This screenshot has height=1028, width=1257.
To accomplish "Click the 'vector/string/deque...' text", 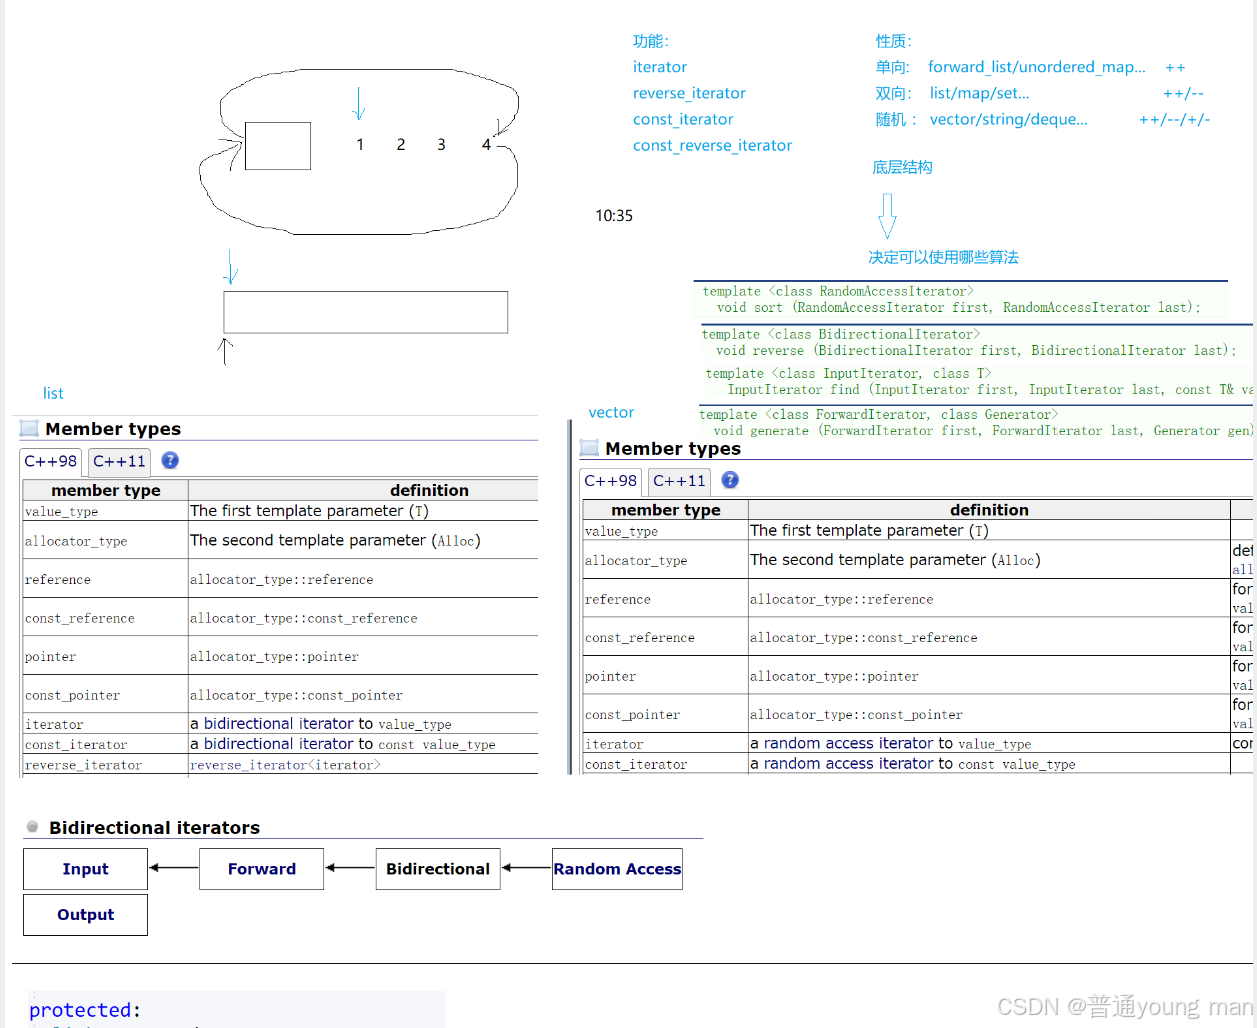I will [x=1008, y=119].
